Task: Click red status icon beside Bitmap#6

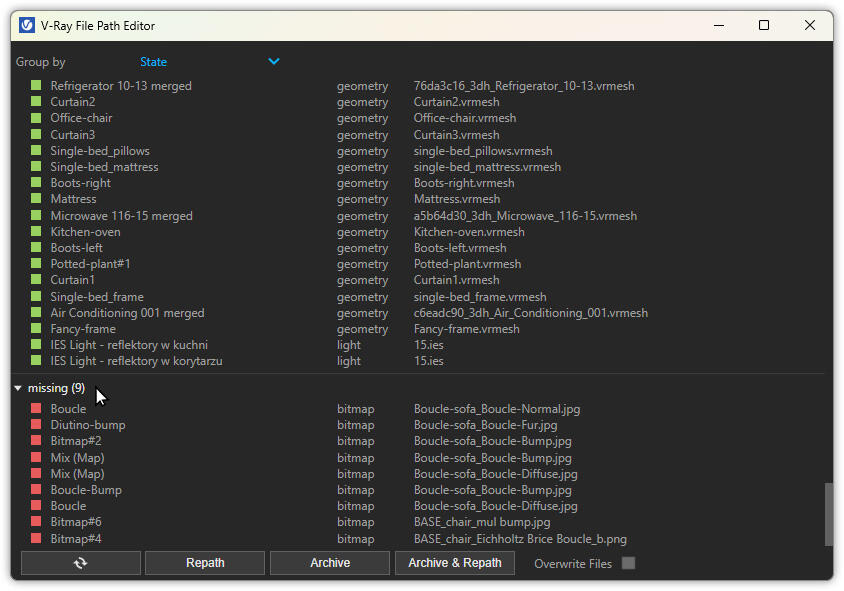Action: pyautogui.click(x=36, y=522)
